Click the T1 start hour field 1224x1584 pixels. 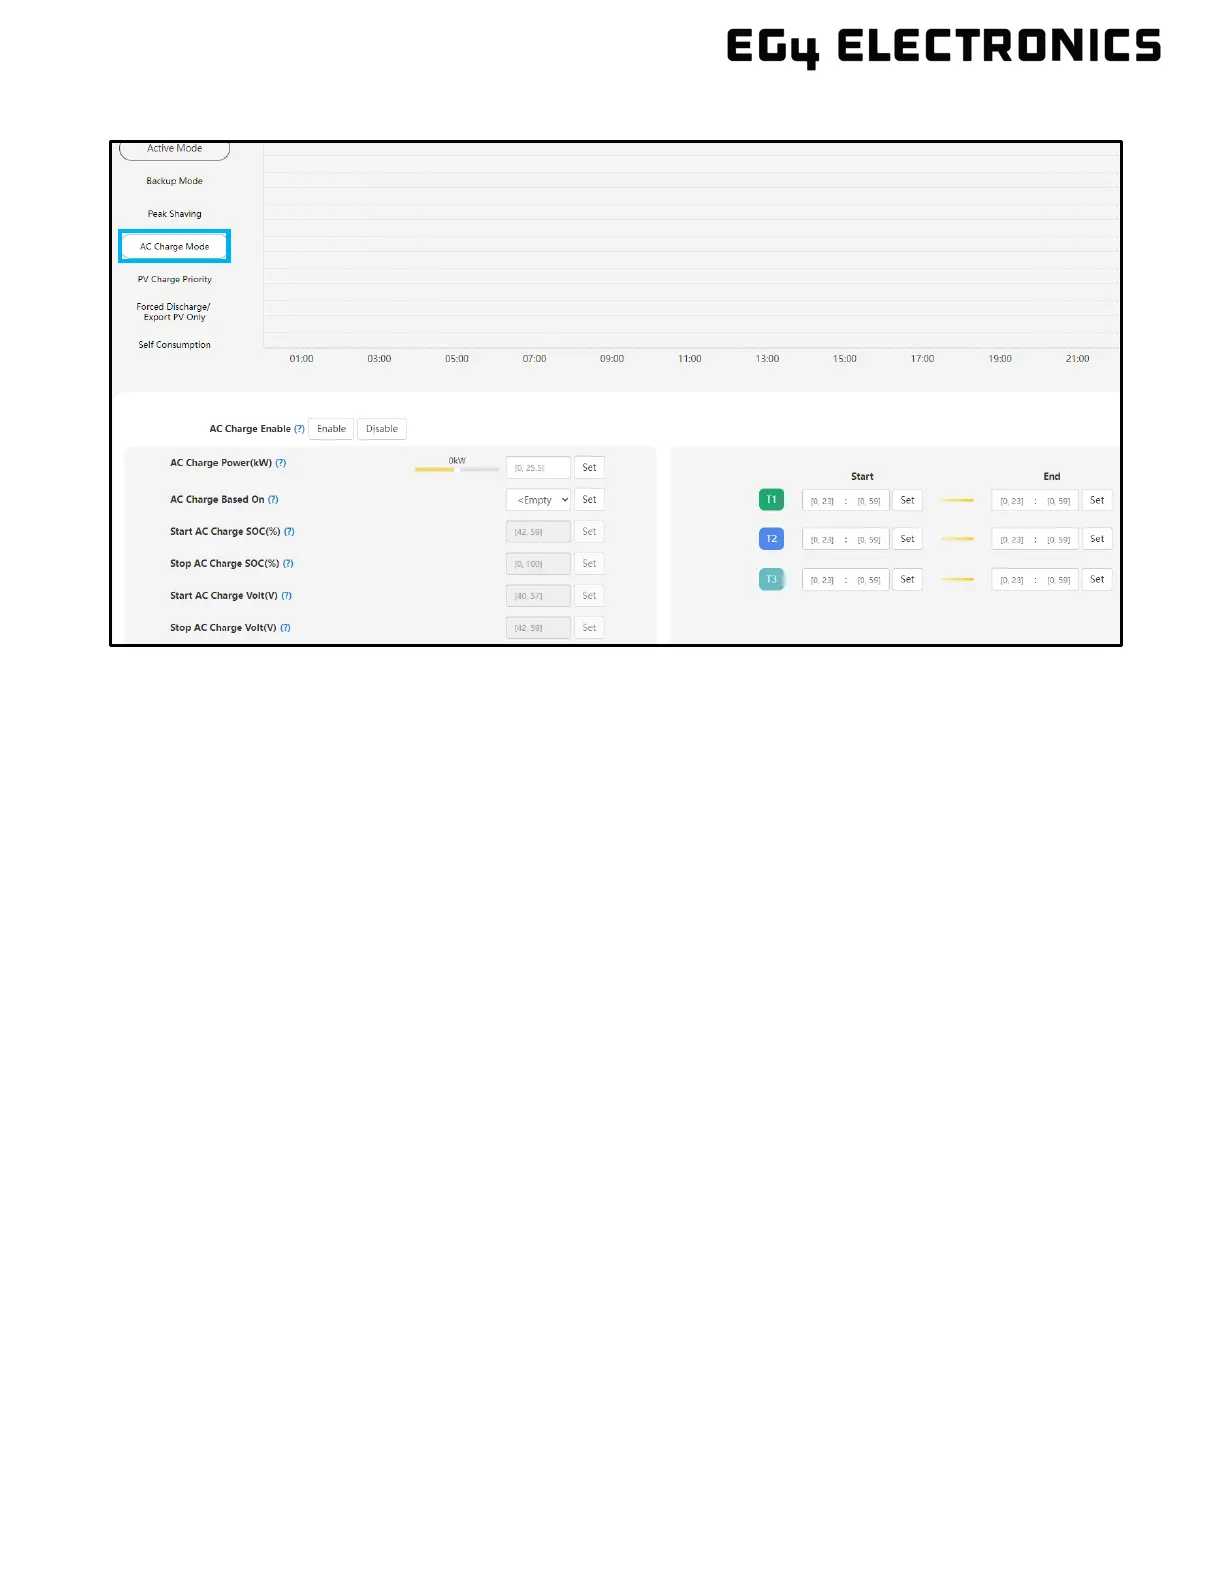tap(822, 501)
